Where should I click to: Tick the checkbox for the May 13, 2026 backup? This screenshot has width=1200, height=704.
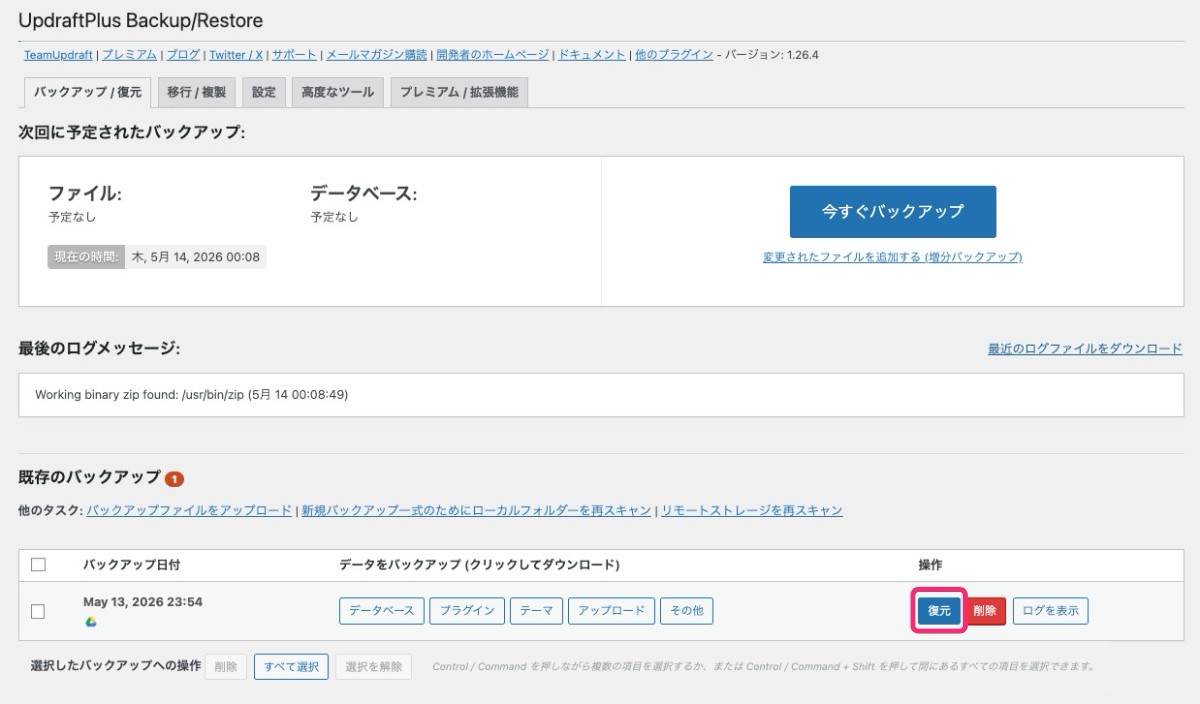point(38,611)
